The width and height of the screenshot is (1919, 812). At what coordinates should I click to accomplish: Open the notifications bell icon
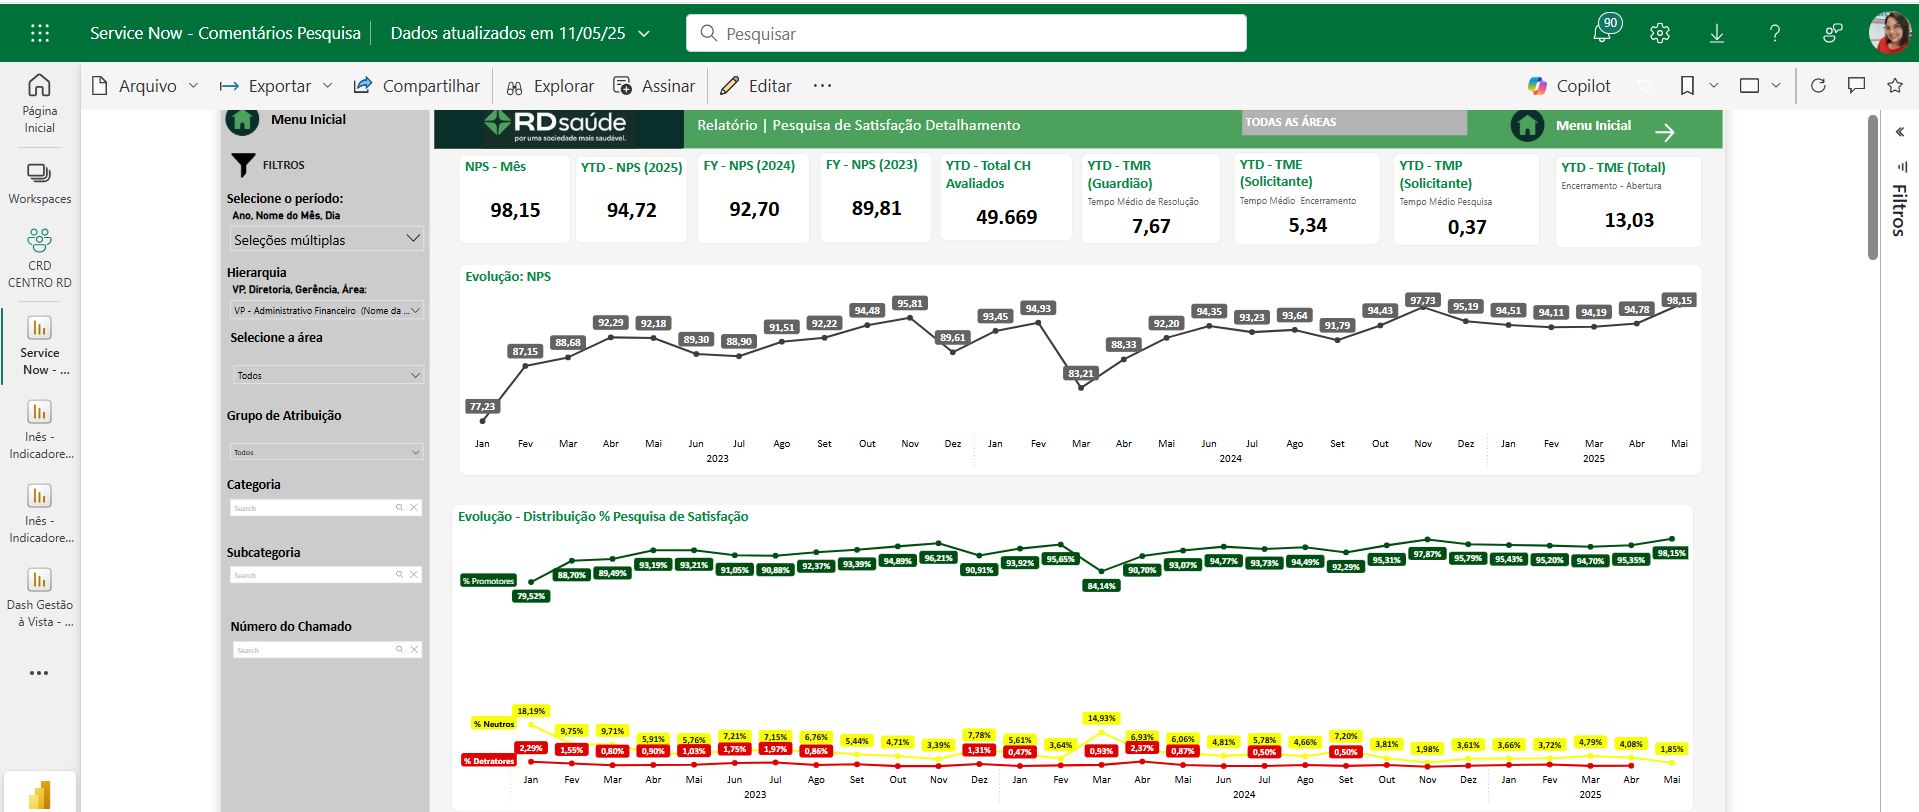click(x=1602, y=32)
